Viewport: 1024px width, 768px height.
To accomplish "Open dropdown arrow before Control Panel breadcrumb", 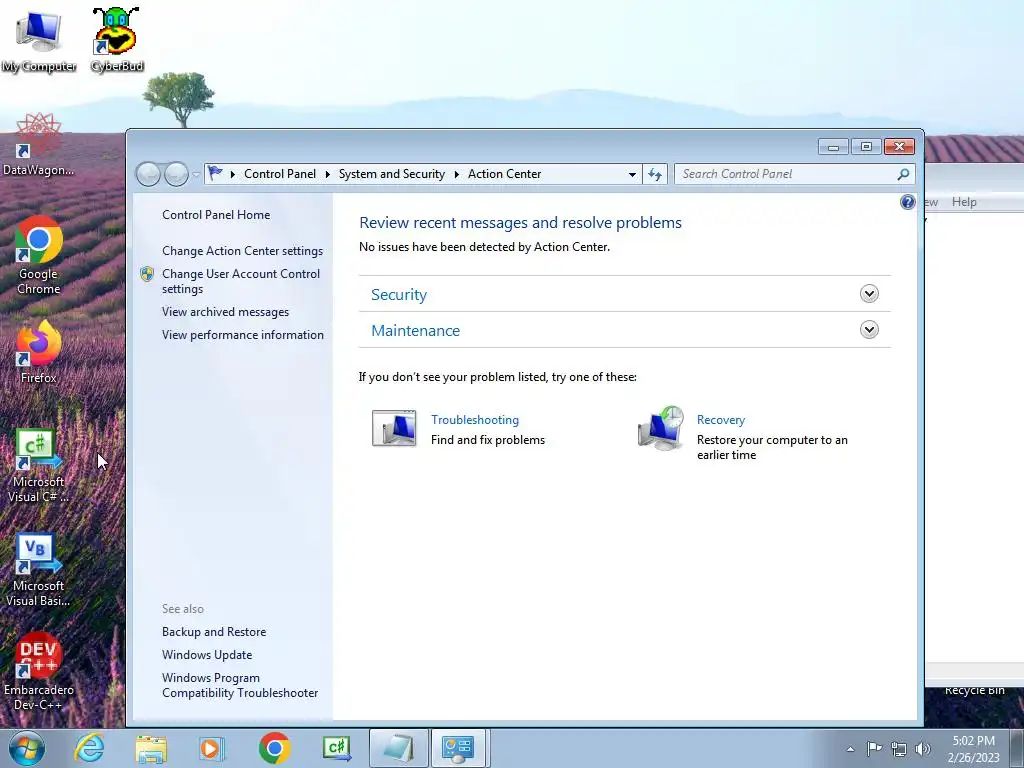I will (x=232, y=174).
